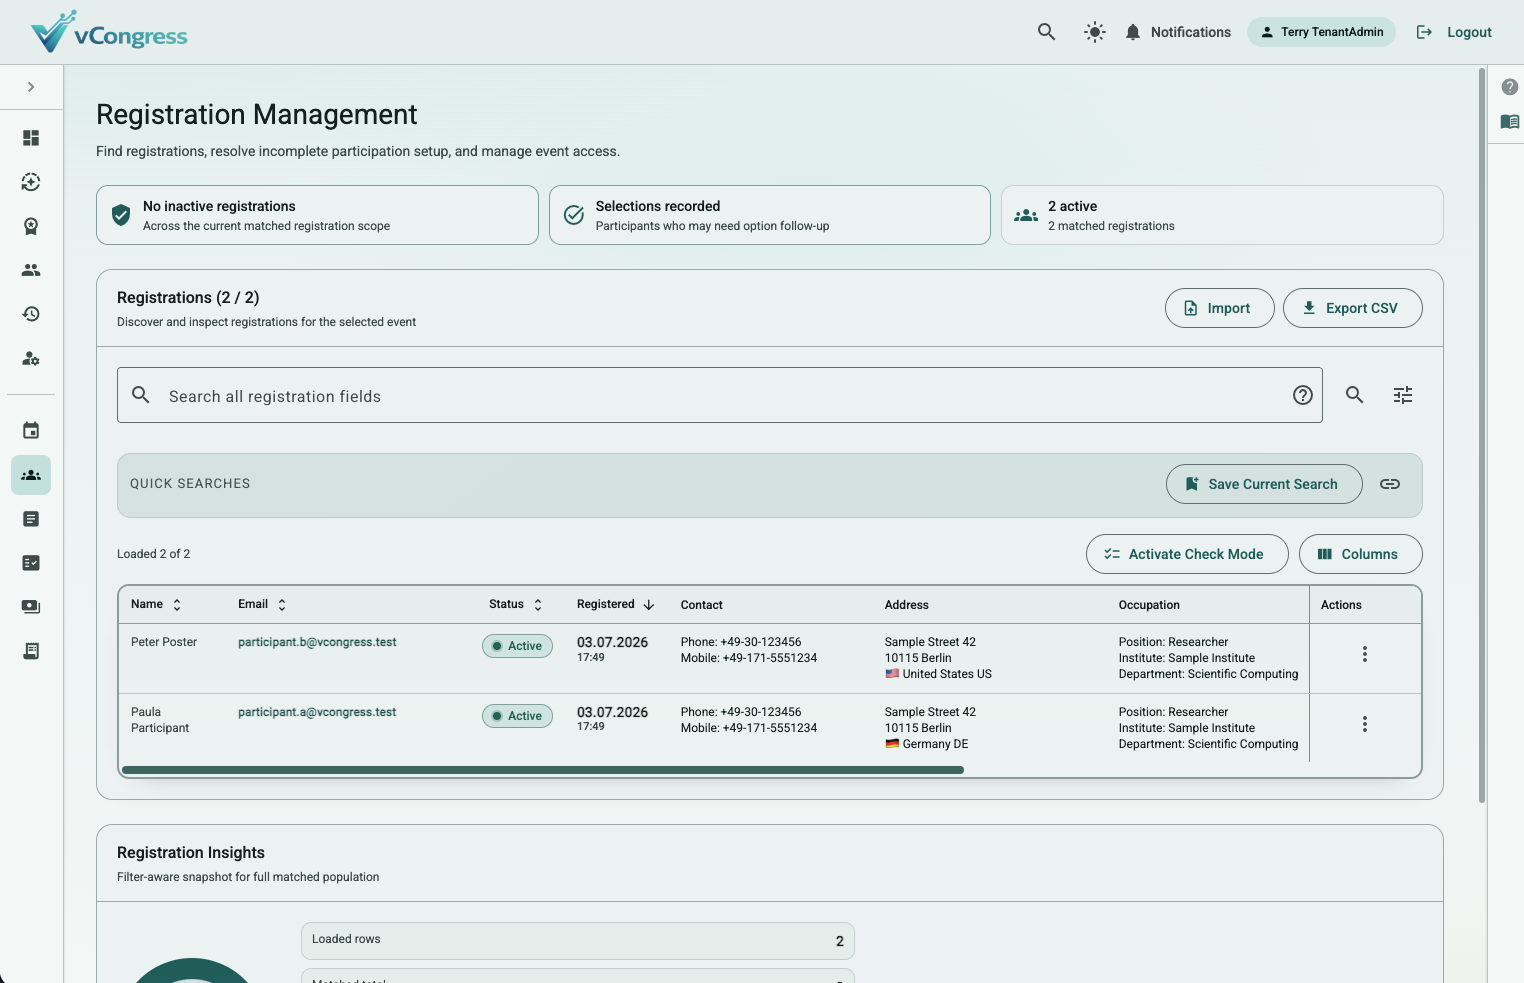Open the document list sidebar icon
Viewport: 1524px width, 983px height.
31,519
